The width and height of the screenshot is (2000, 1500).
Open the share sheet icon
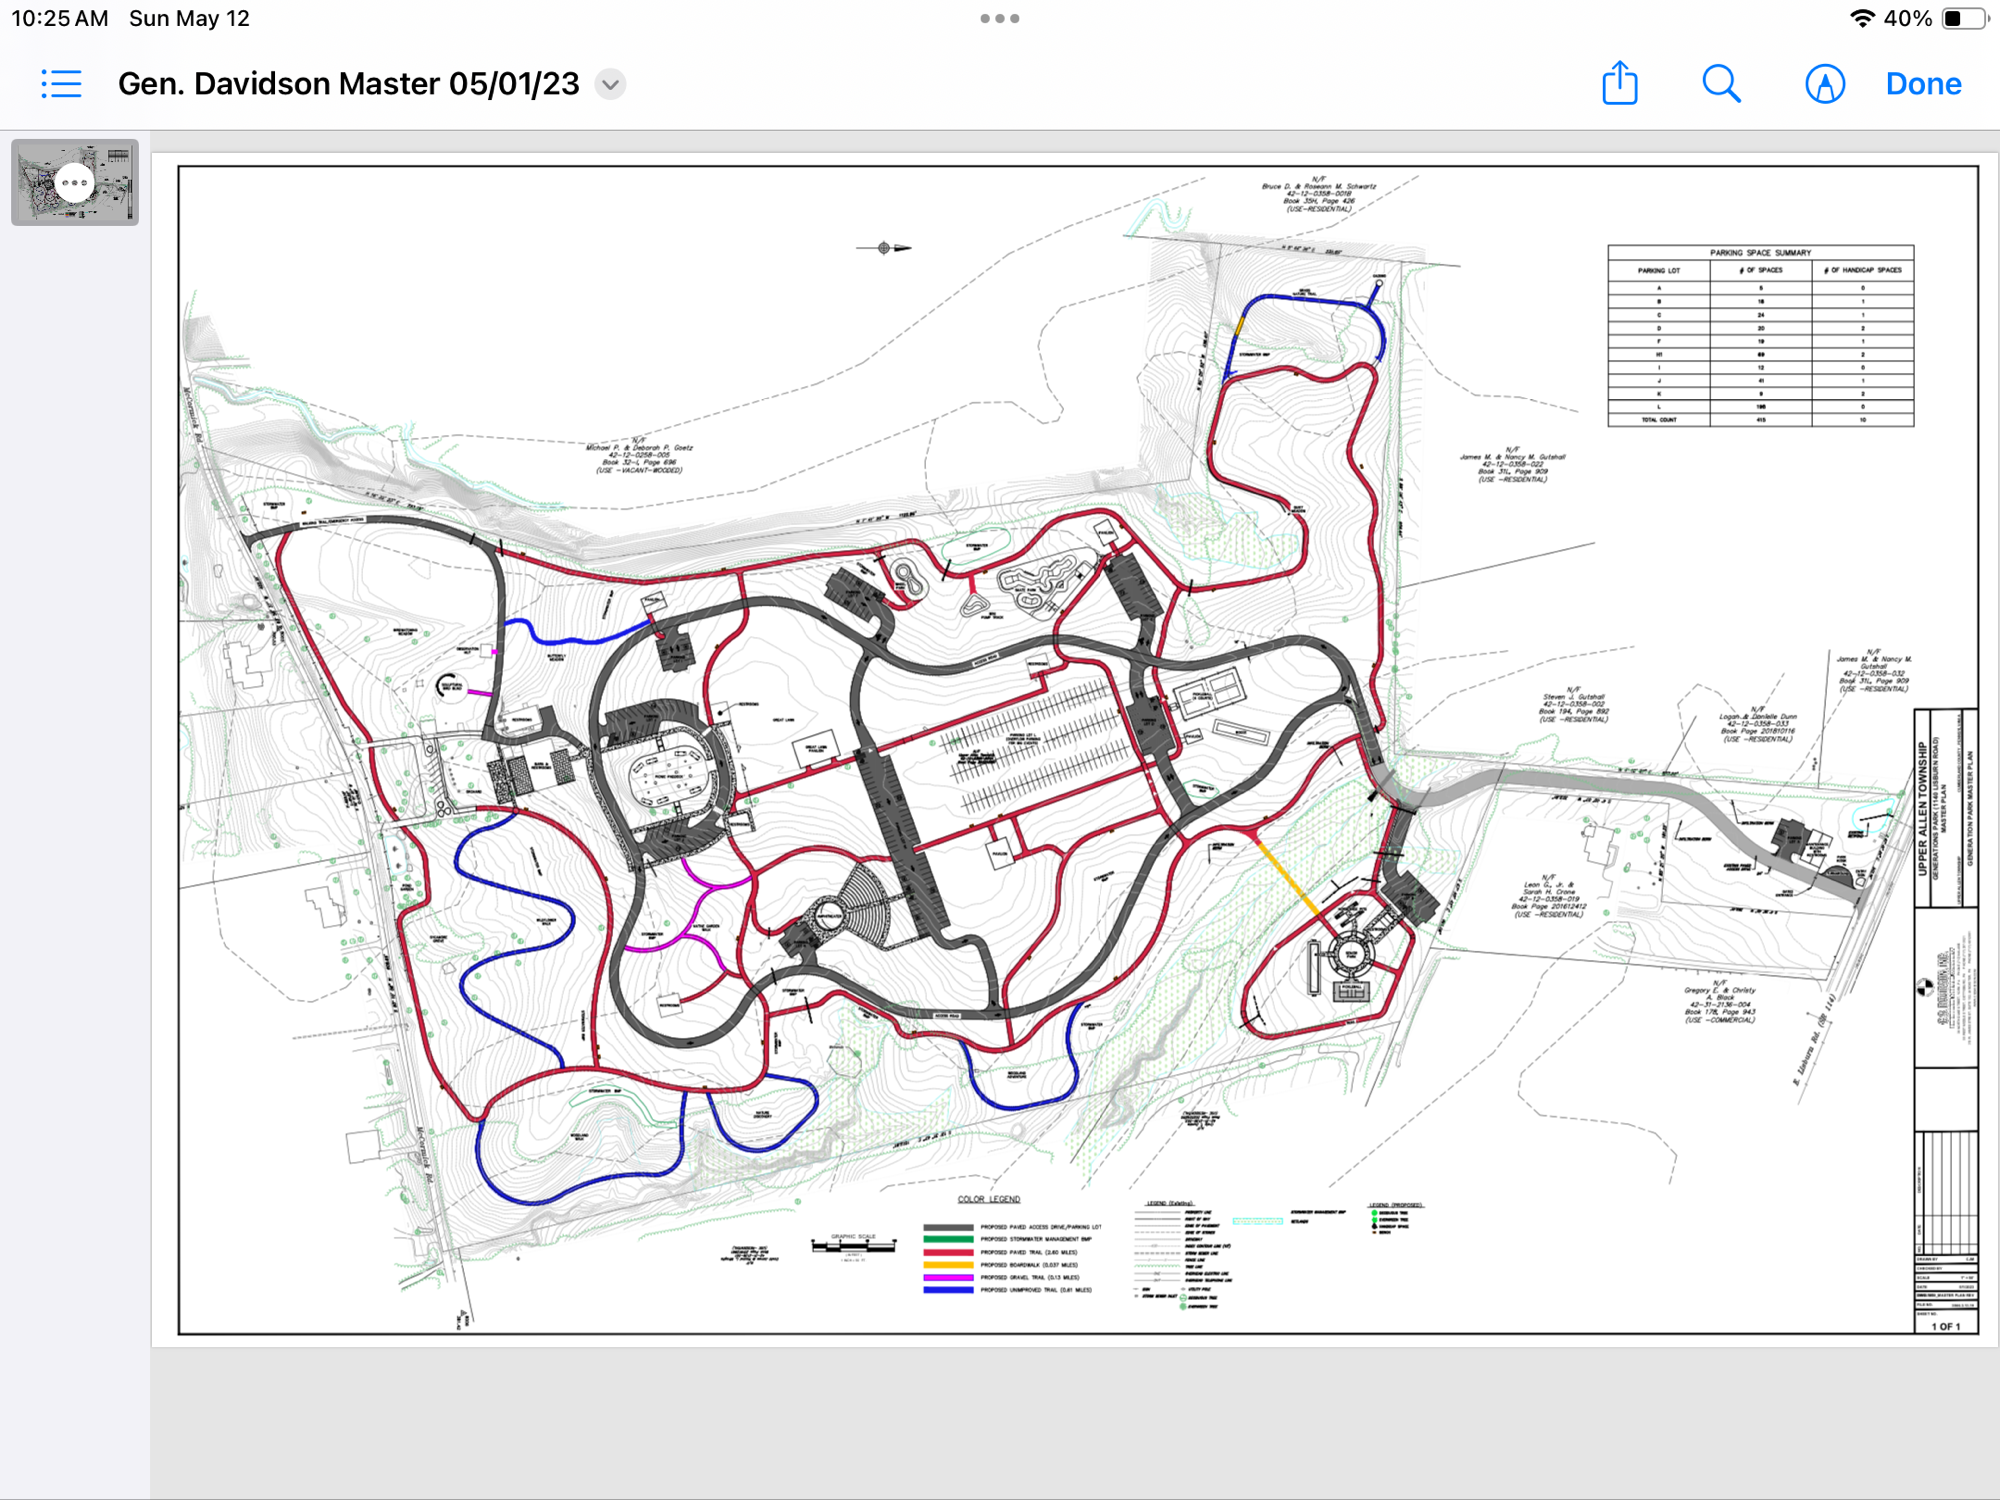[x=1619, y=84]
